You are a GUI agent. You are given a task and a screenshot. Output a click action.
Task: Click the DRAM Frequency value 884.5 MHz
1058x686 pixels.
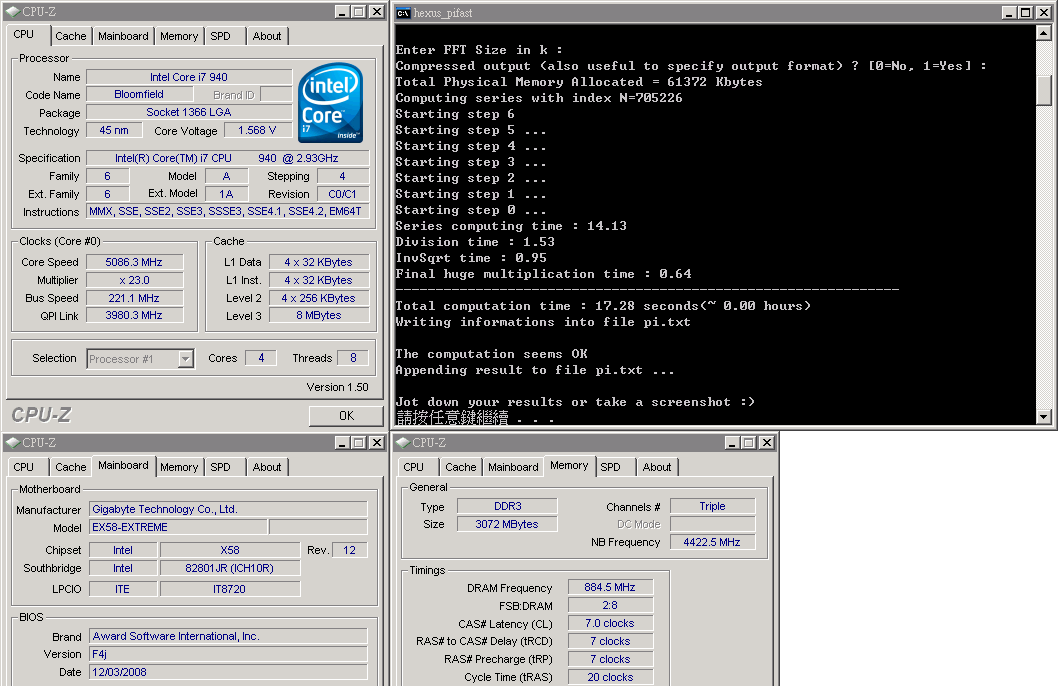coord(611,588)
